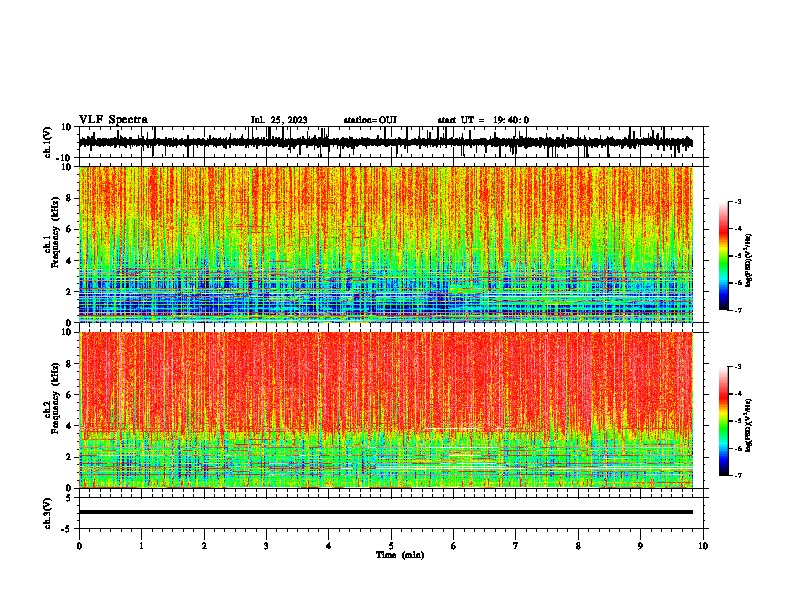The height and width of the screenshot is (612, 792).
Task: Click the "8" kHz tick of ch.1 spectrogram
Action: coord(70,198)
